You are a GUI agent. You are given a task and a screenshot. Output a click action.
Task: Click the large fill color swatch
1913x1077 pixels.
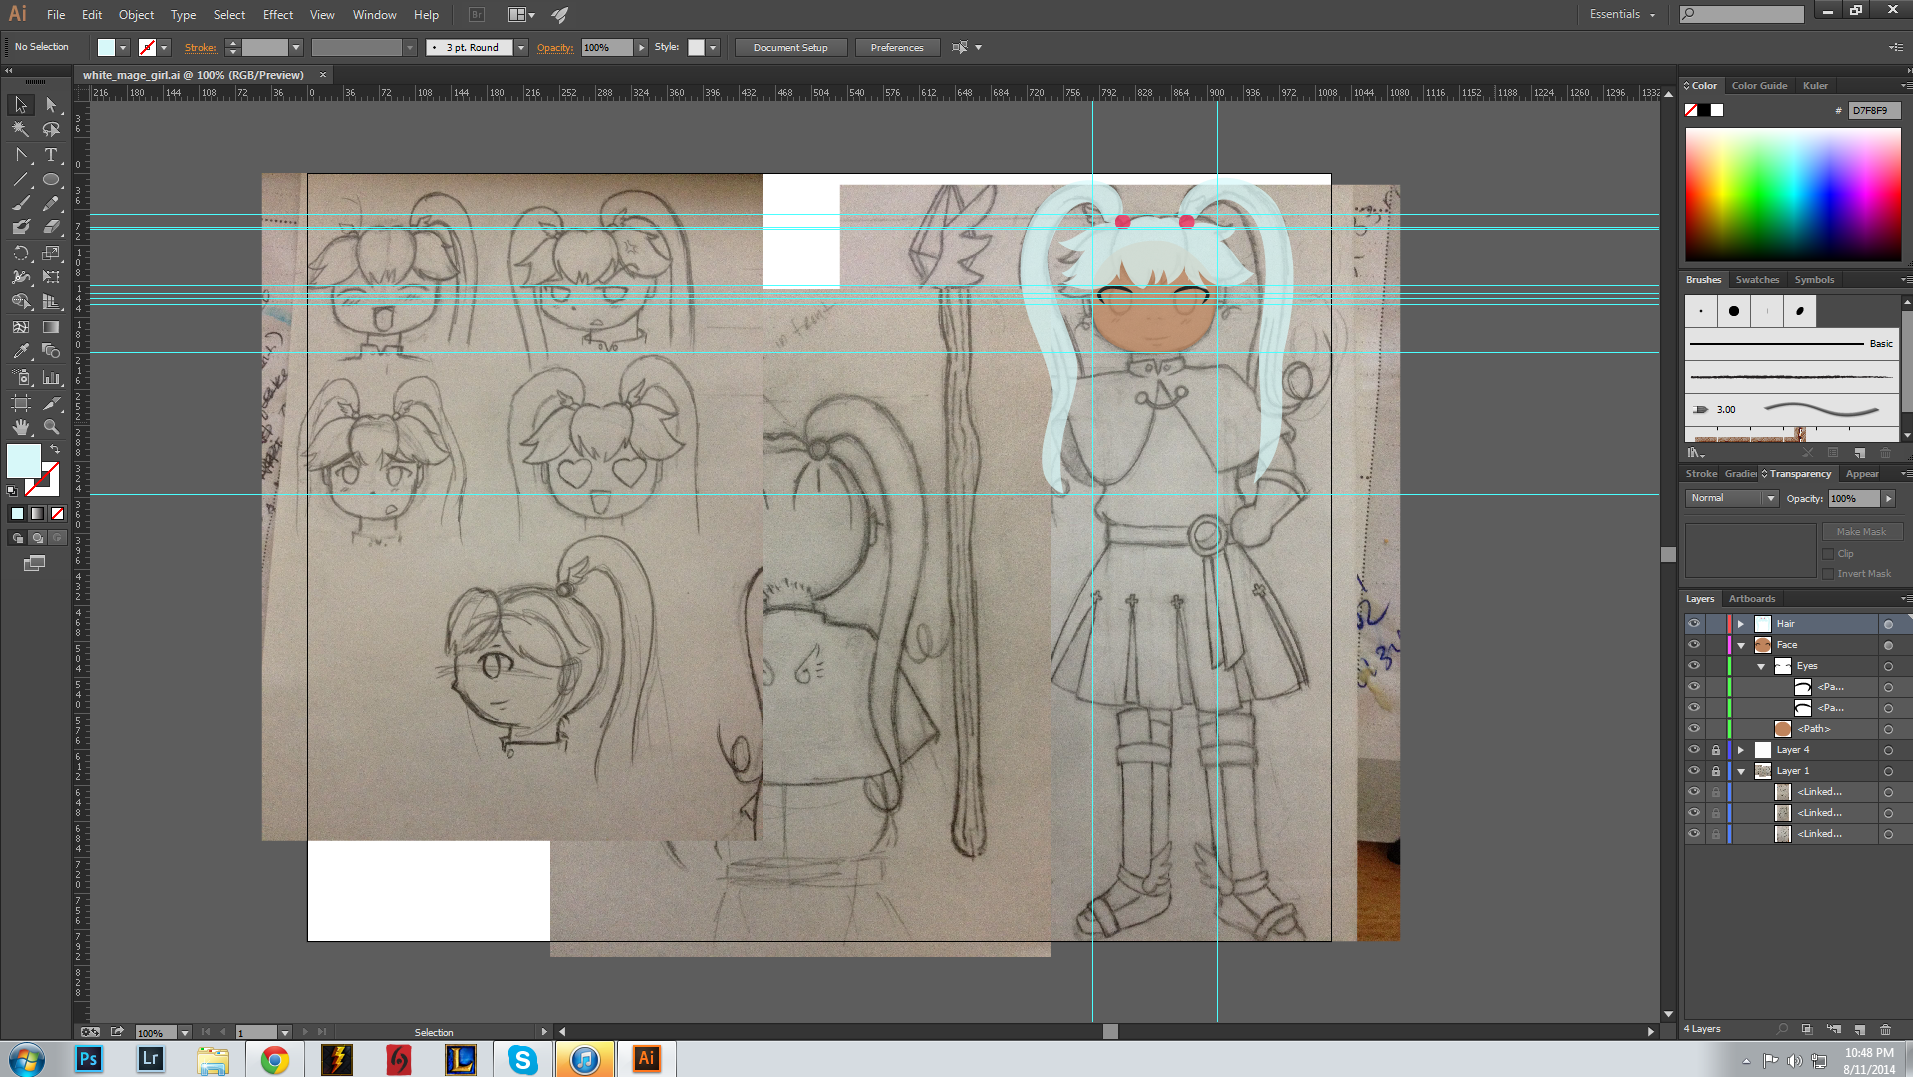tap(23, 461)
